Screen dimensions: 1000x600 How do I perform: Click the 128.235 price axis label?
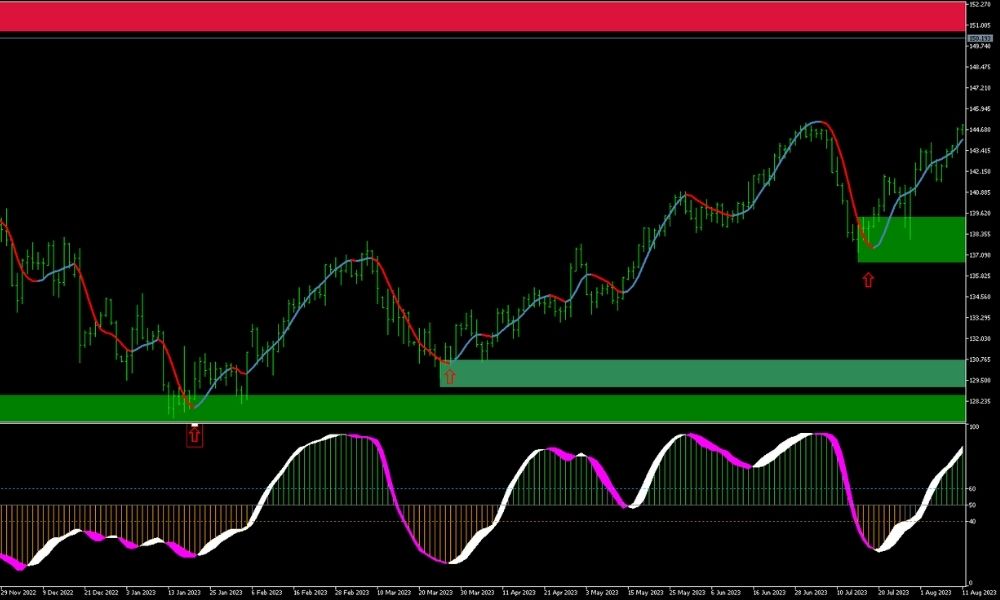click(x=980, y=401)
